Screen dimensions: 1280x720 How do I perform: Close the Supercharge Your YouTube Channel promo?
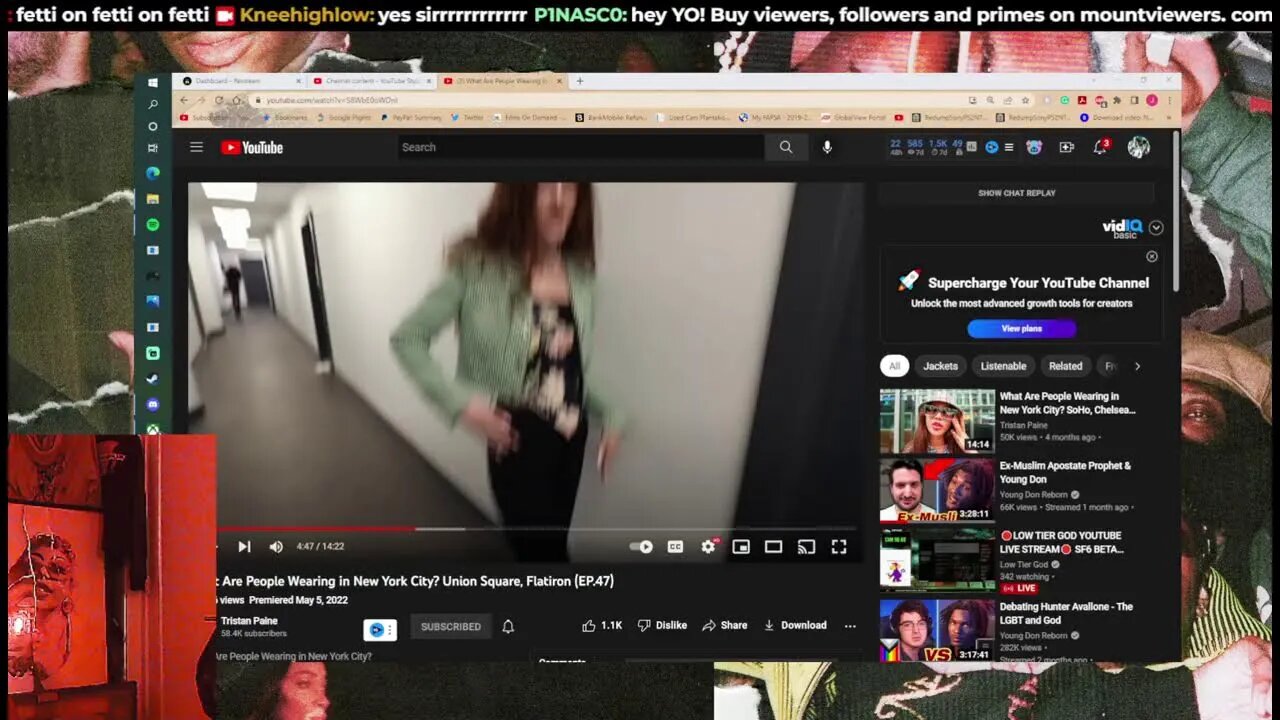[1152, 257]
